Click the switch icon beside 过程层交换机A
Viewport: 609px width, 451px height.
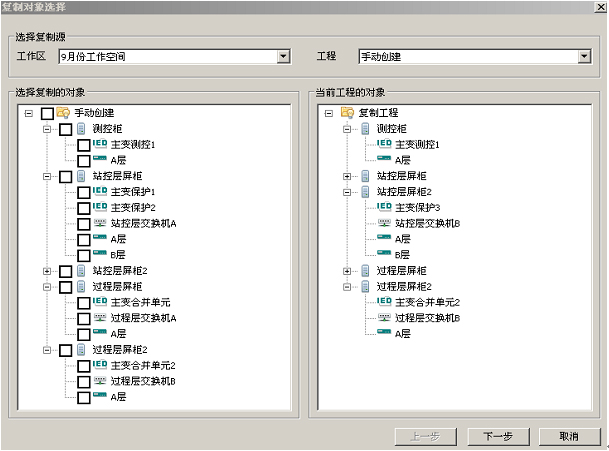click(99, 318)
